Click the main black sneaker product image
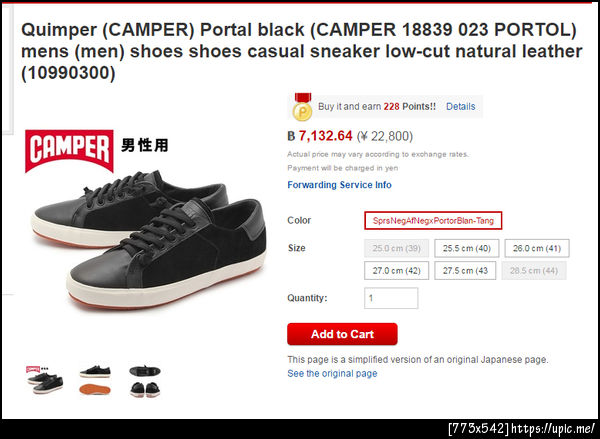 click(x=149, y=240)
